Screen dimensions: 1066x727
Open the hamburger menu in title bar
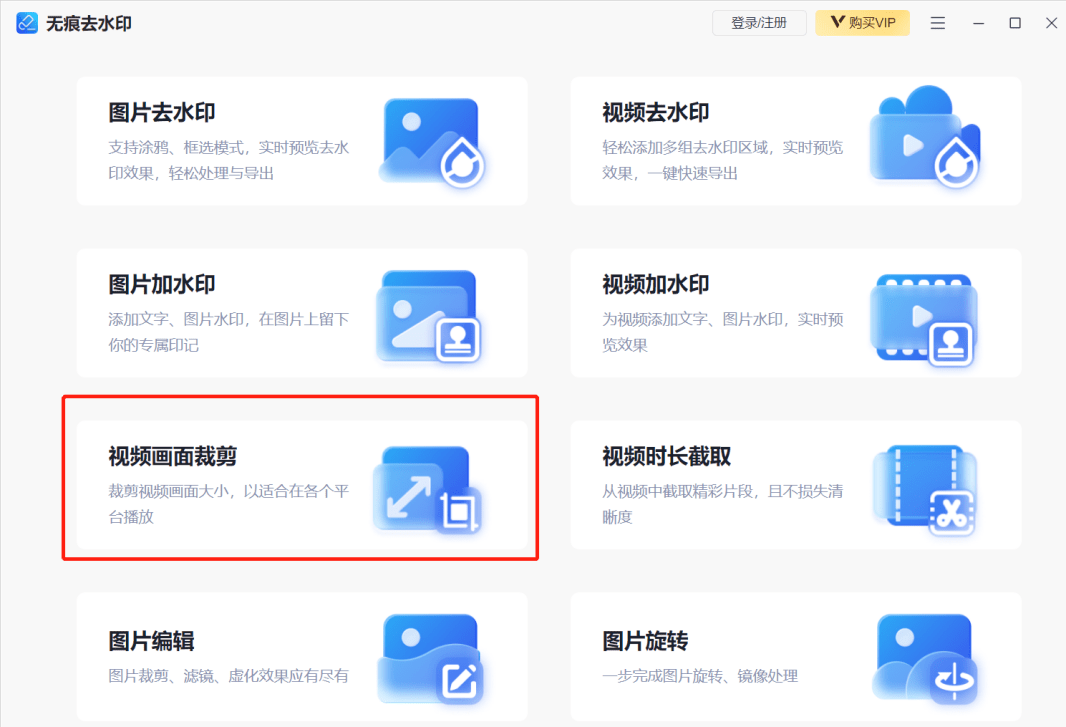click(x=938, y=23)
